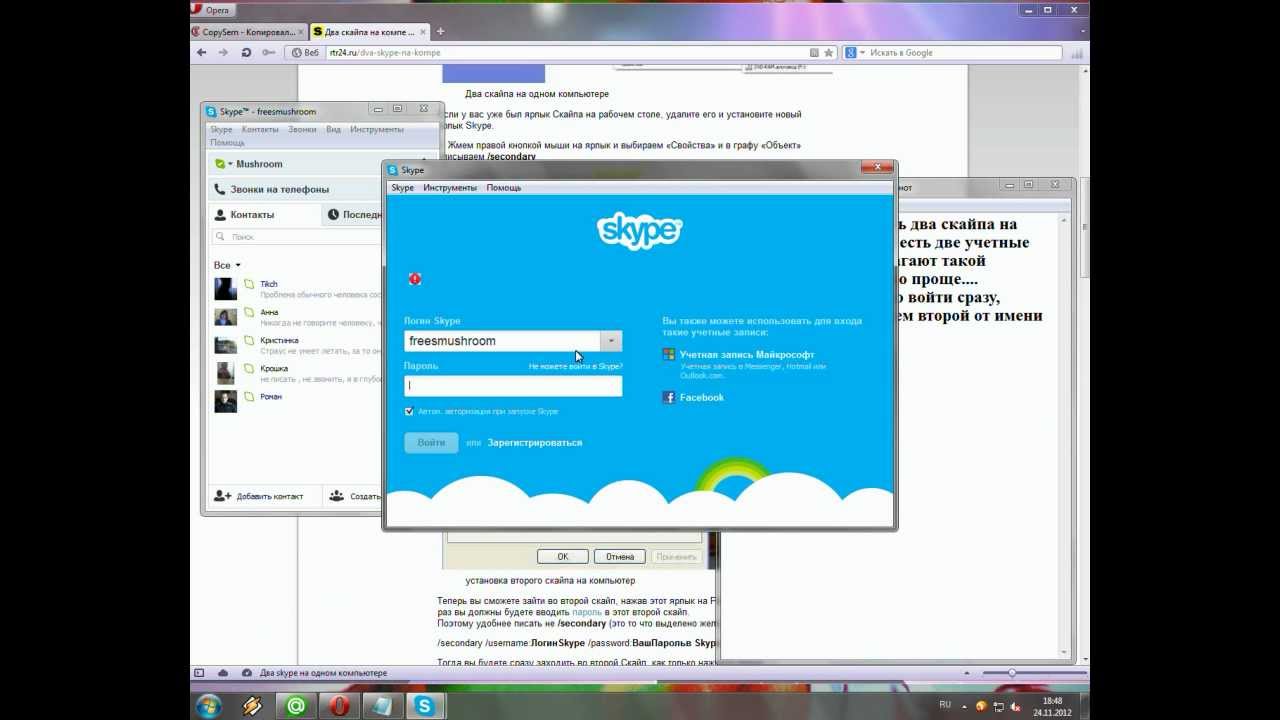Viewport: 1280px width, 720px height.
Task: Click the Opera browser back arrow
Action: pyautogui.click(x=201, y=52)
